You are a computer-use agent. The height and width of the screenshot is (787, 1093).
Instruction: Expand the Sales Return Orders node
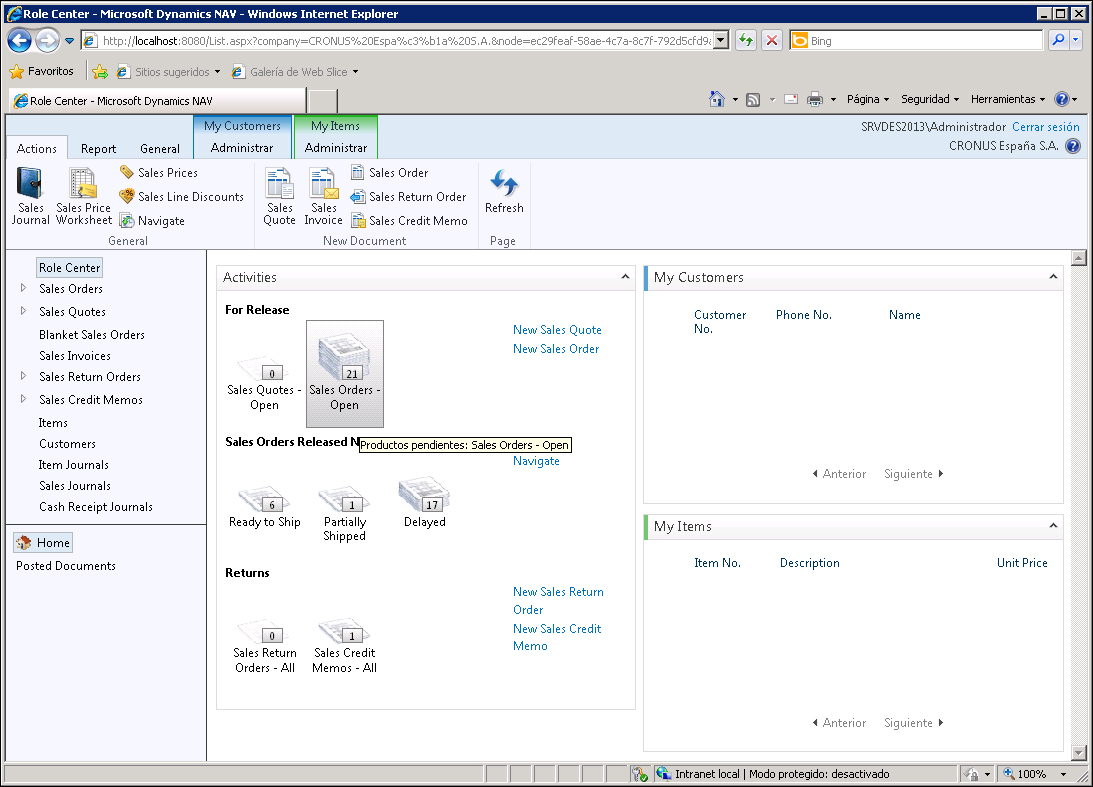pyautogui.click(x=23, y=376)
